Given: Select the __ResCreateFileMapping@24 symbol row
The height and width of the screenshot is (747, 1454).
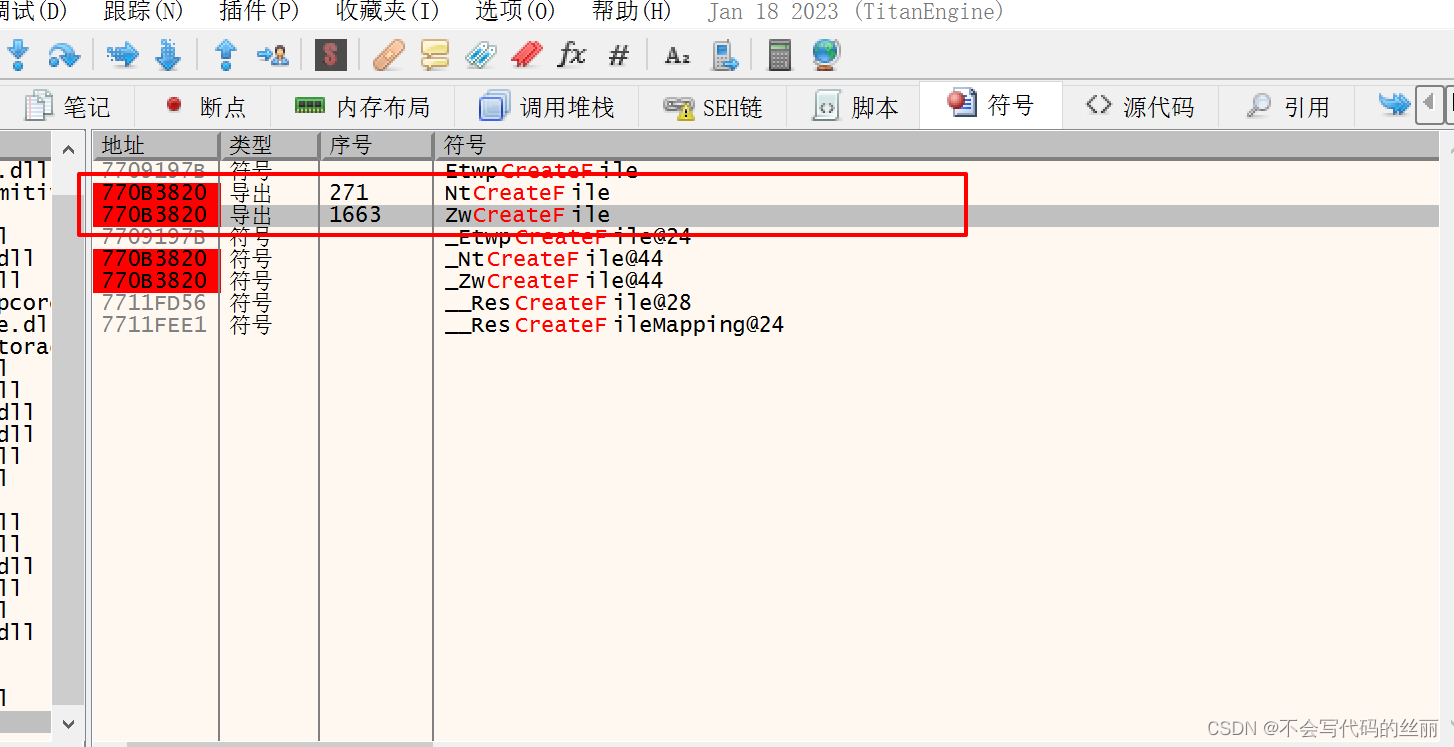Looking at the screenshot, I should point(765,324).
